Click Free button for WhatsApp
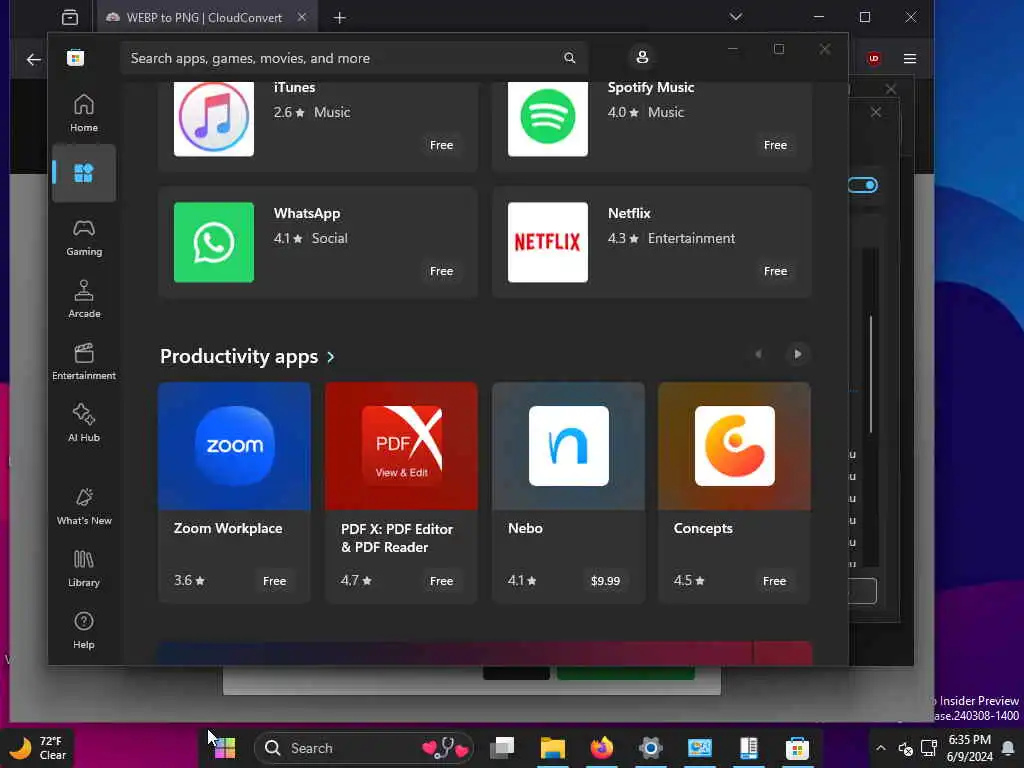This screenshot has height=768, width=1024. pos(441,271)
